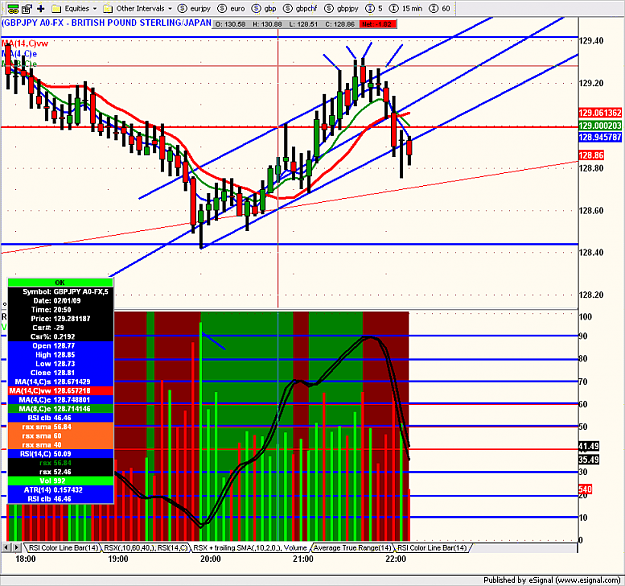Click the 21:00 time axis label
Viewport: 625px width, 586px height.
[303, 559]
